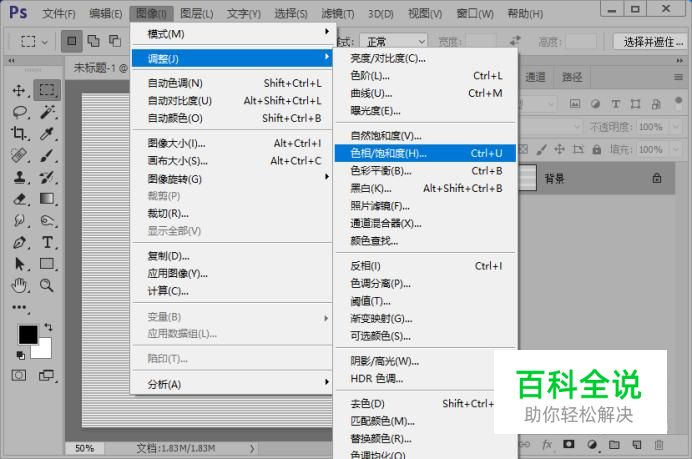The image size is (692, 459).
Task: Select the Magic Wand tool
Action: pyautogui.click(x=47, y=112)
